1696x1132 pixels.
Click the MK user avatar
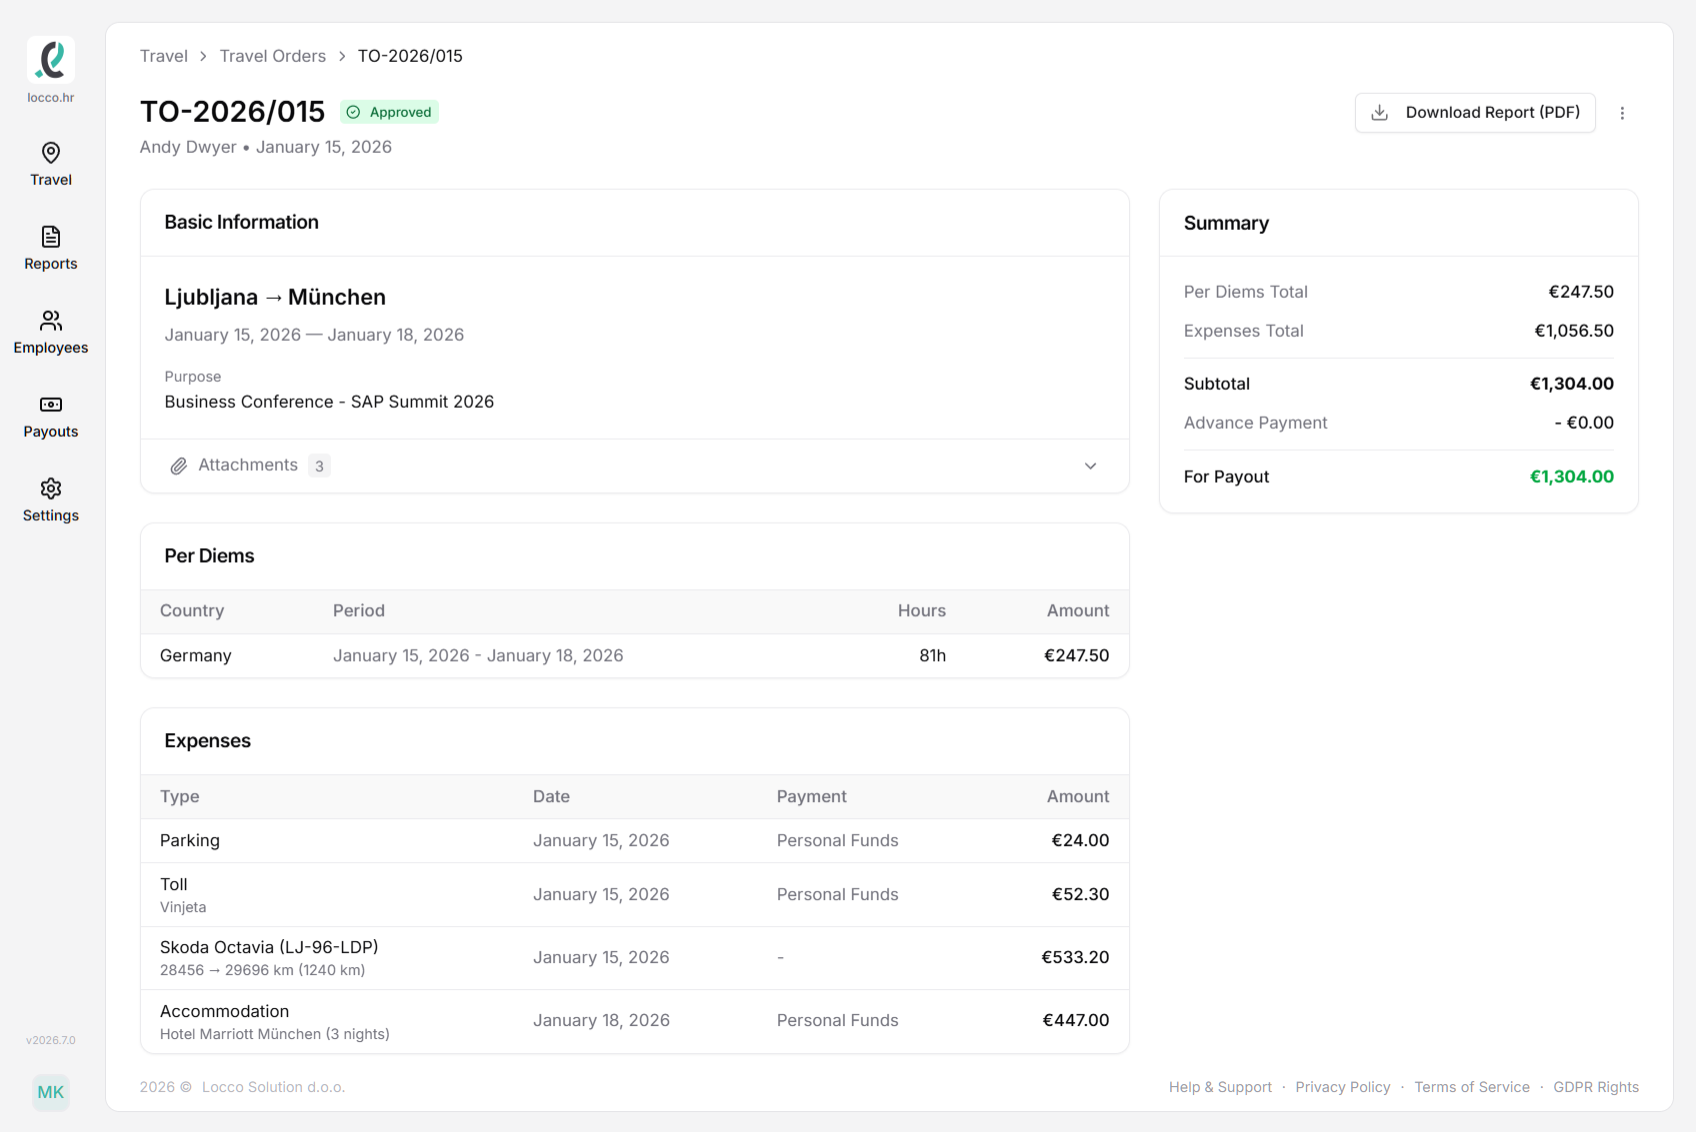pos(51,1092)
